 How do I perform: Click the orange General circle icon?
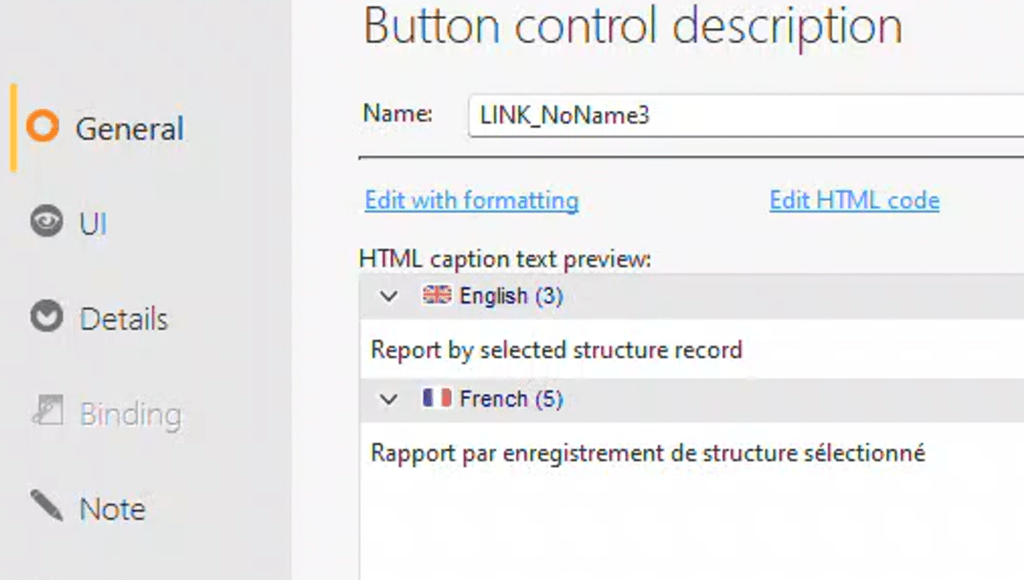tap(42, 127)
